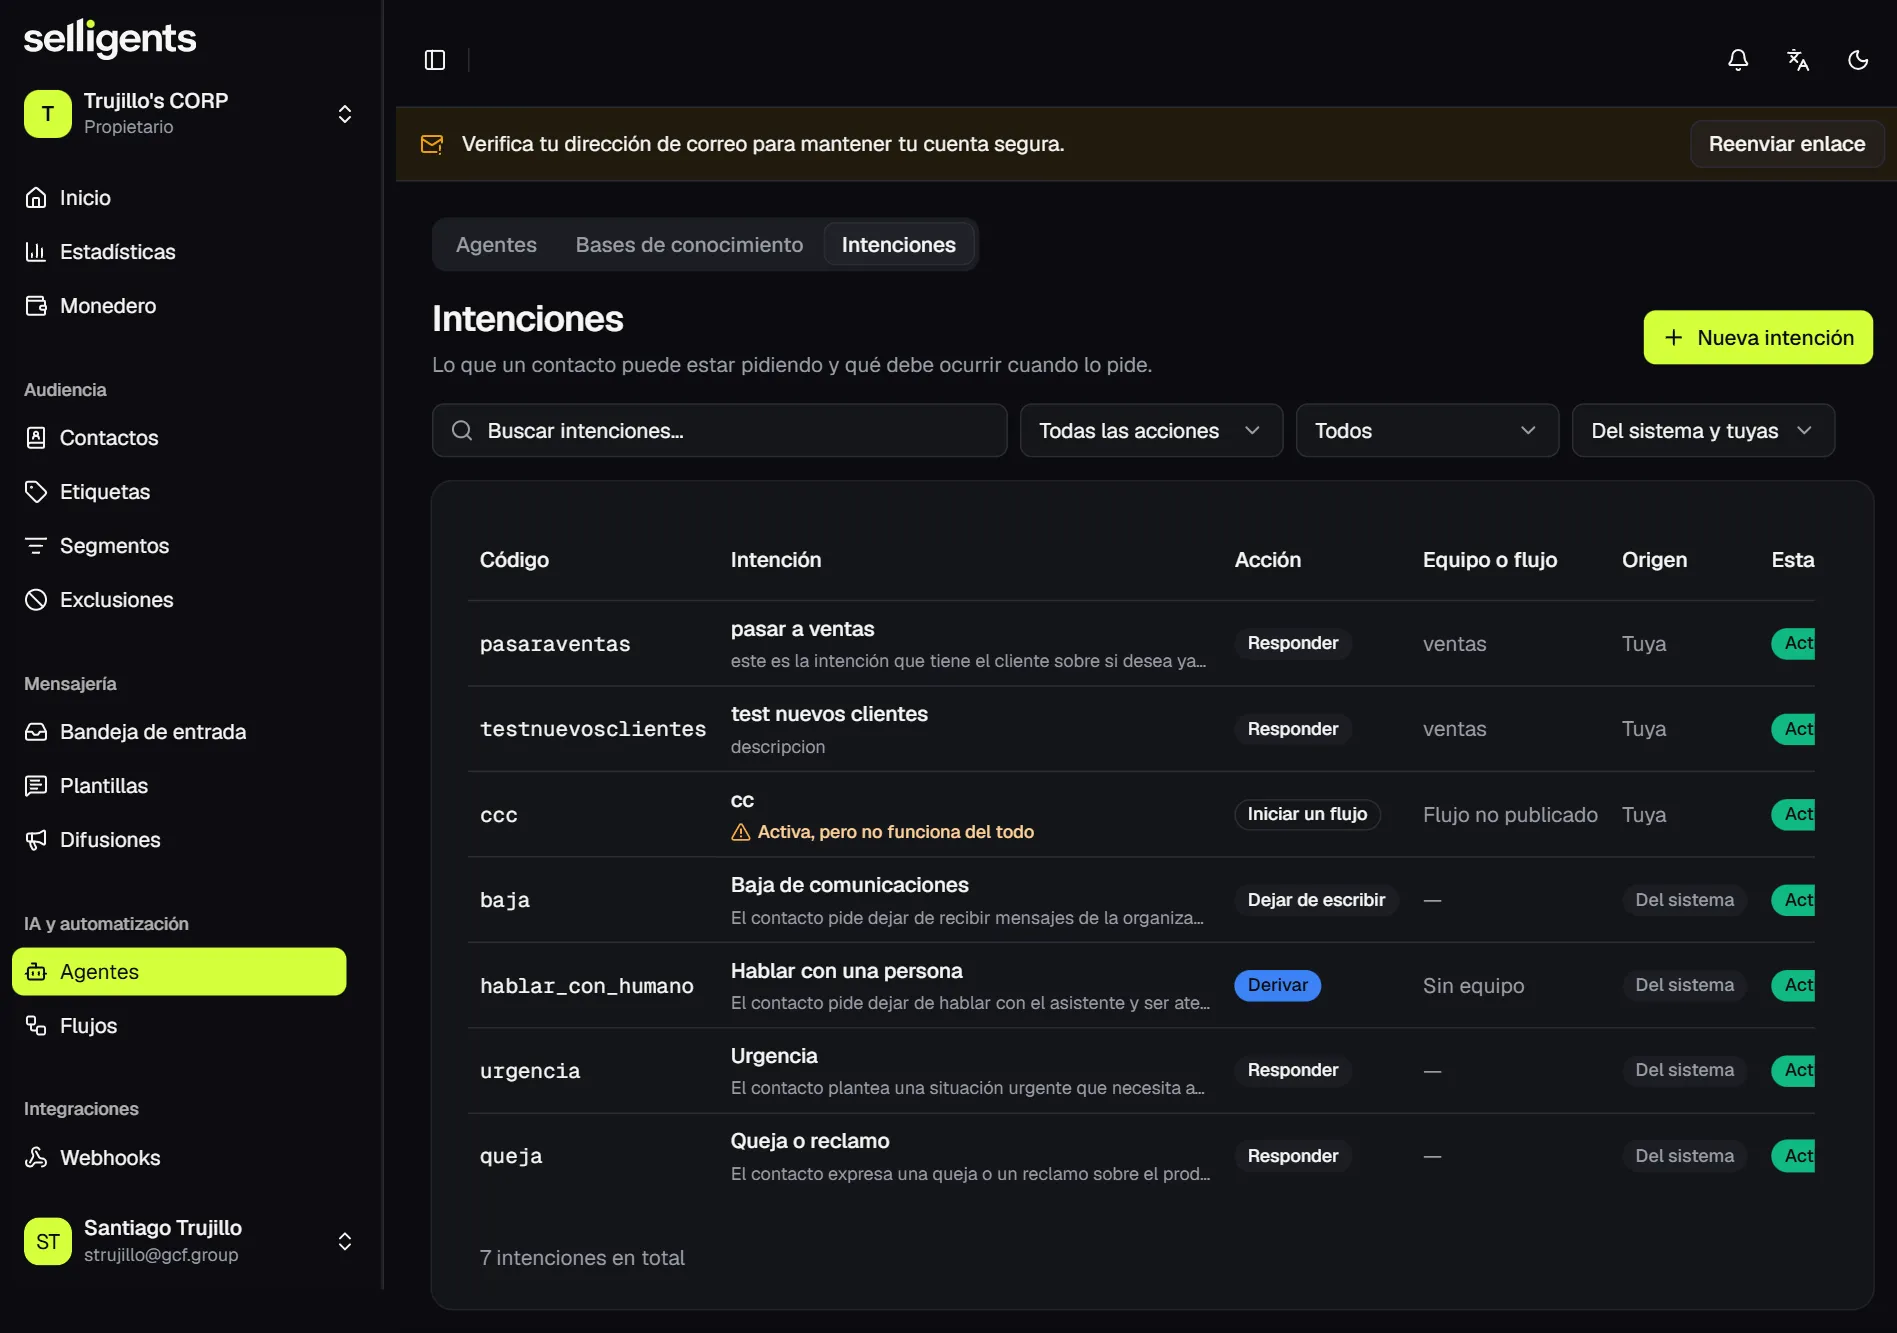Open Exclusiones in sidebar
The width and height of the screenshot is (1897, 1333).
coord(179,600)
